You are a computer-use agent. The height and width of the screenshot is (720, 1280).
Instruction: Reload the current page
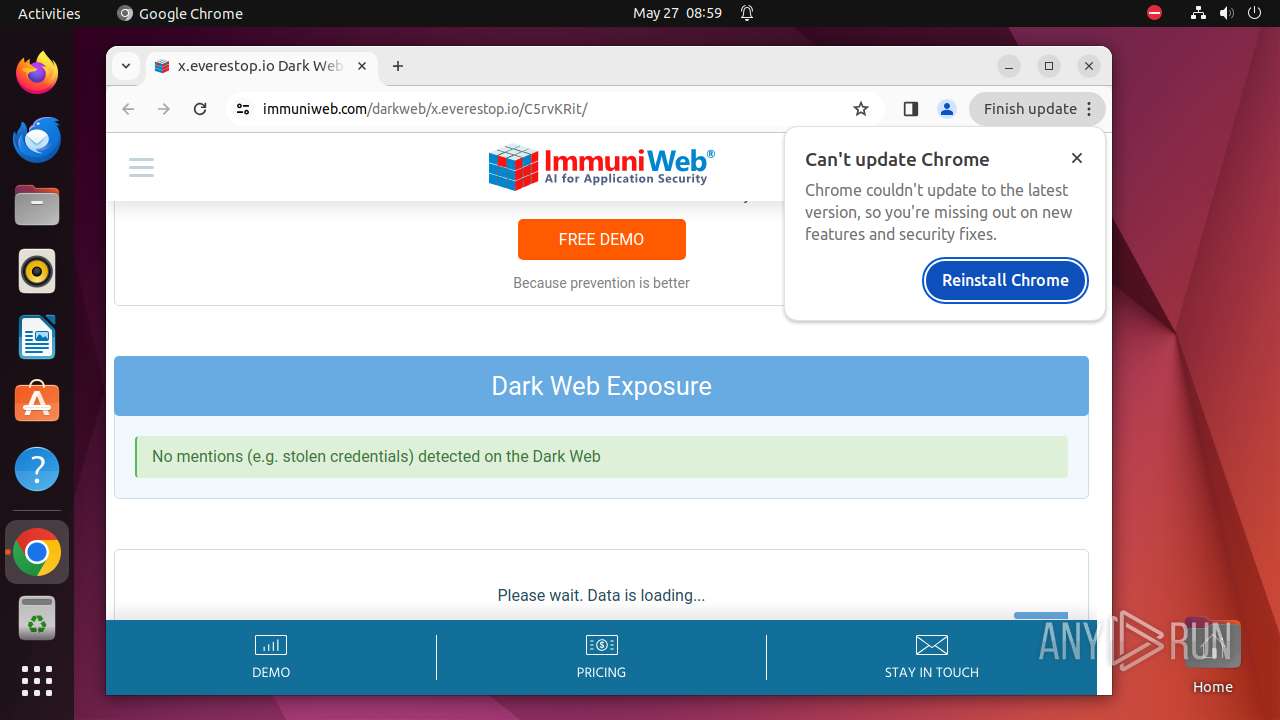coord(200,109)
